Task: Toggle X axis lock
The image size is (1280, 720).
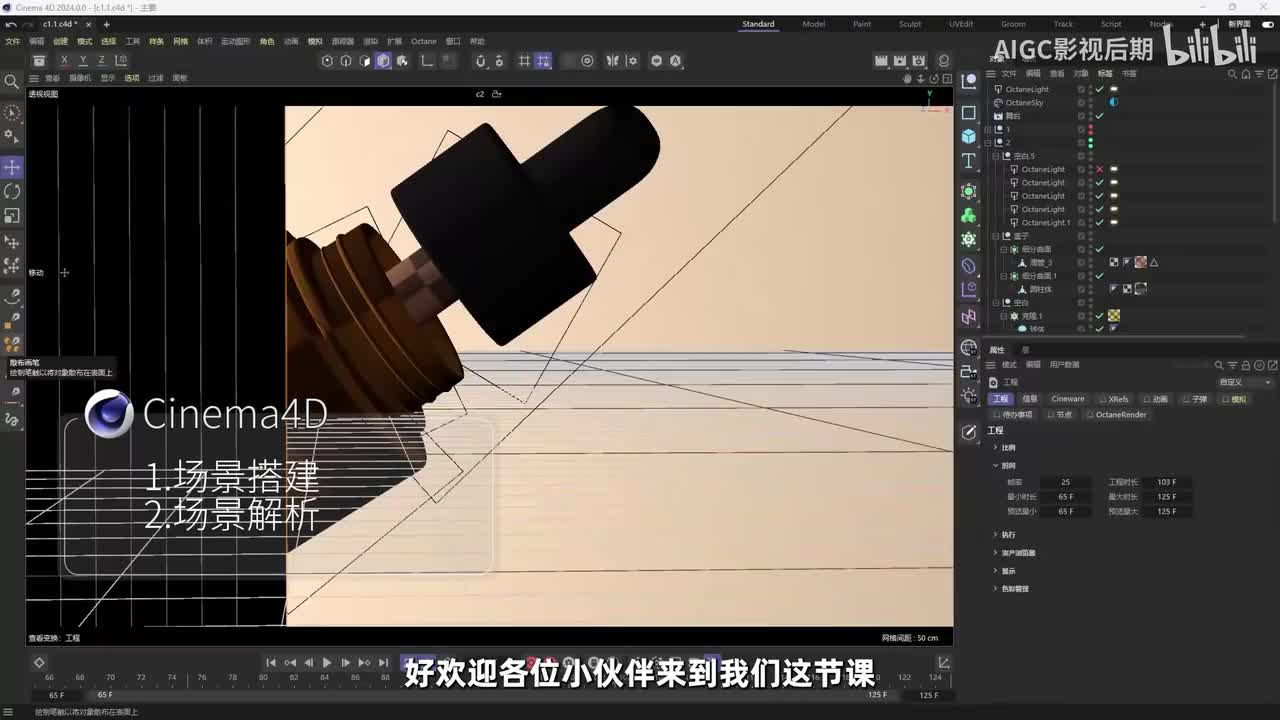Action: [x=64, y=61]
